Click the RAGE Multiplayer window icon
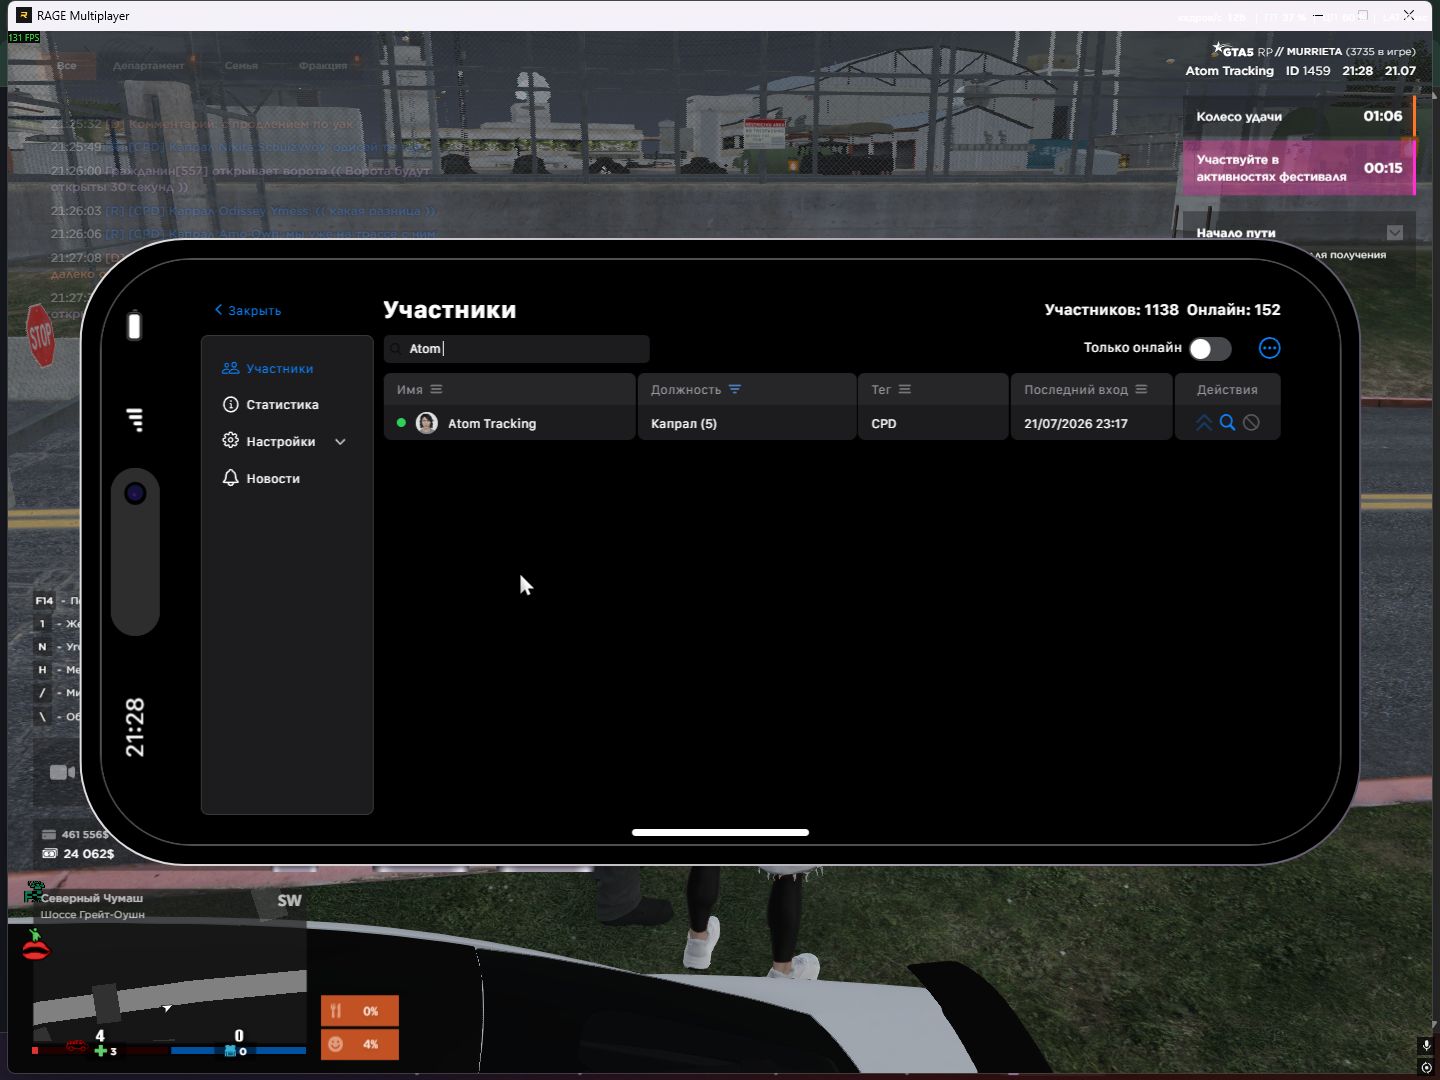Viewport: 1440px width, 1080px height. click(24, 15)
